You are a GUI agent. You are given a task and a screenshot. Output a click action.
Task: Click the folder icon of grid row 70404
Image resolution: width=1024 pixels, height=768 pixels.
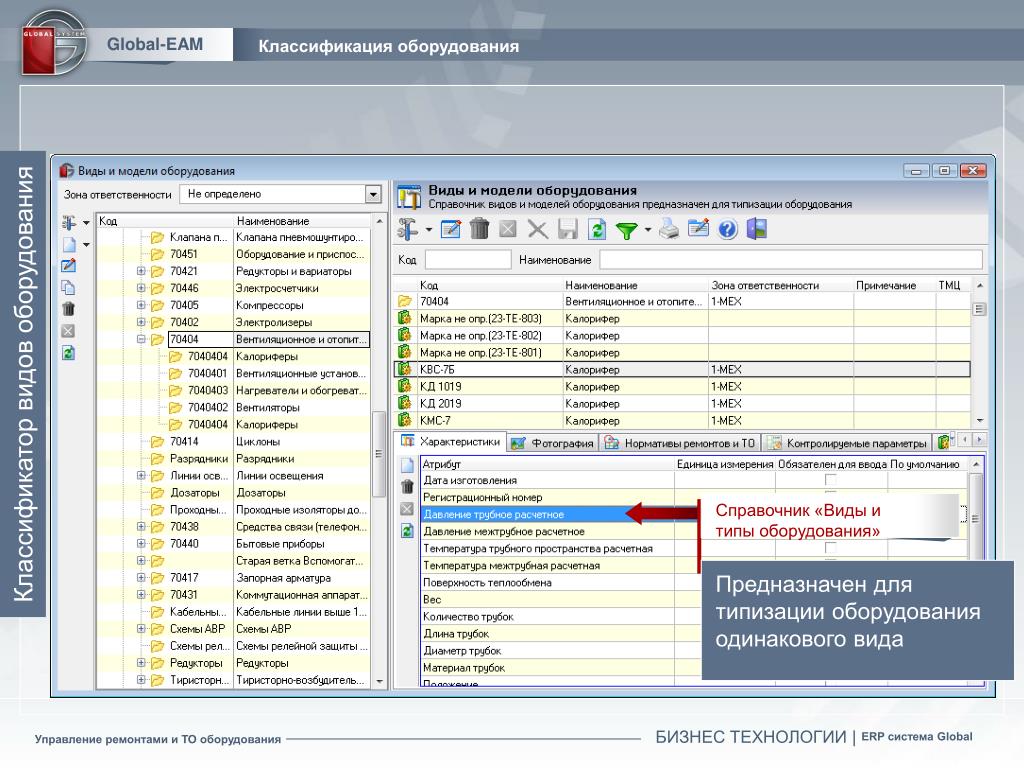pyautogui.click(x=405, y=301)
